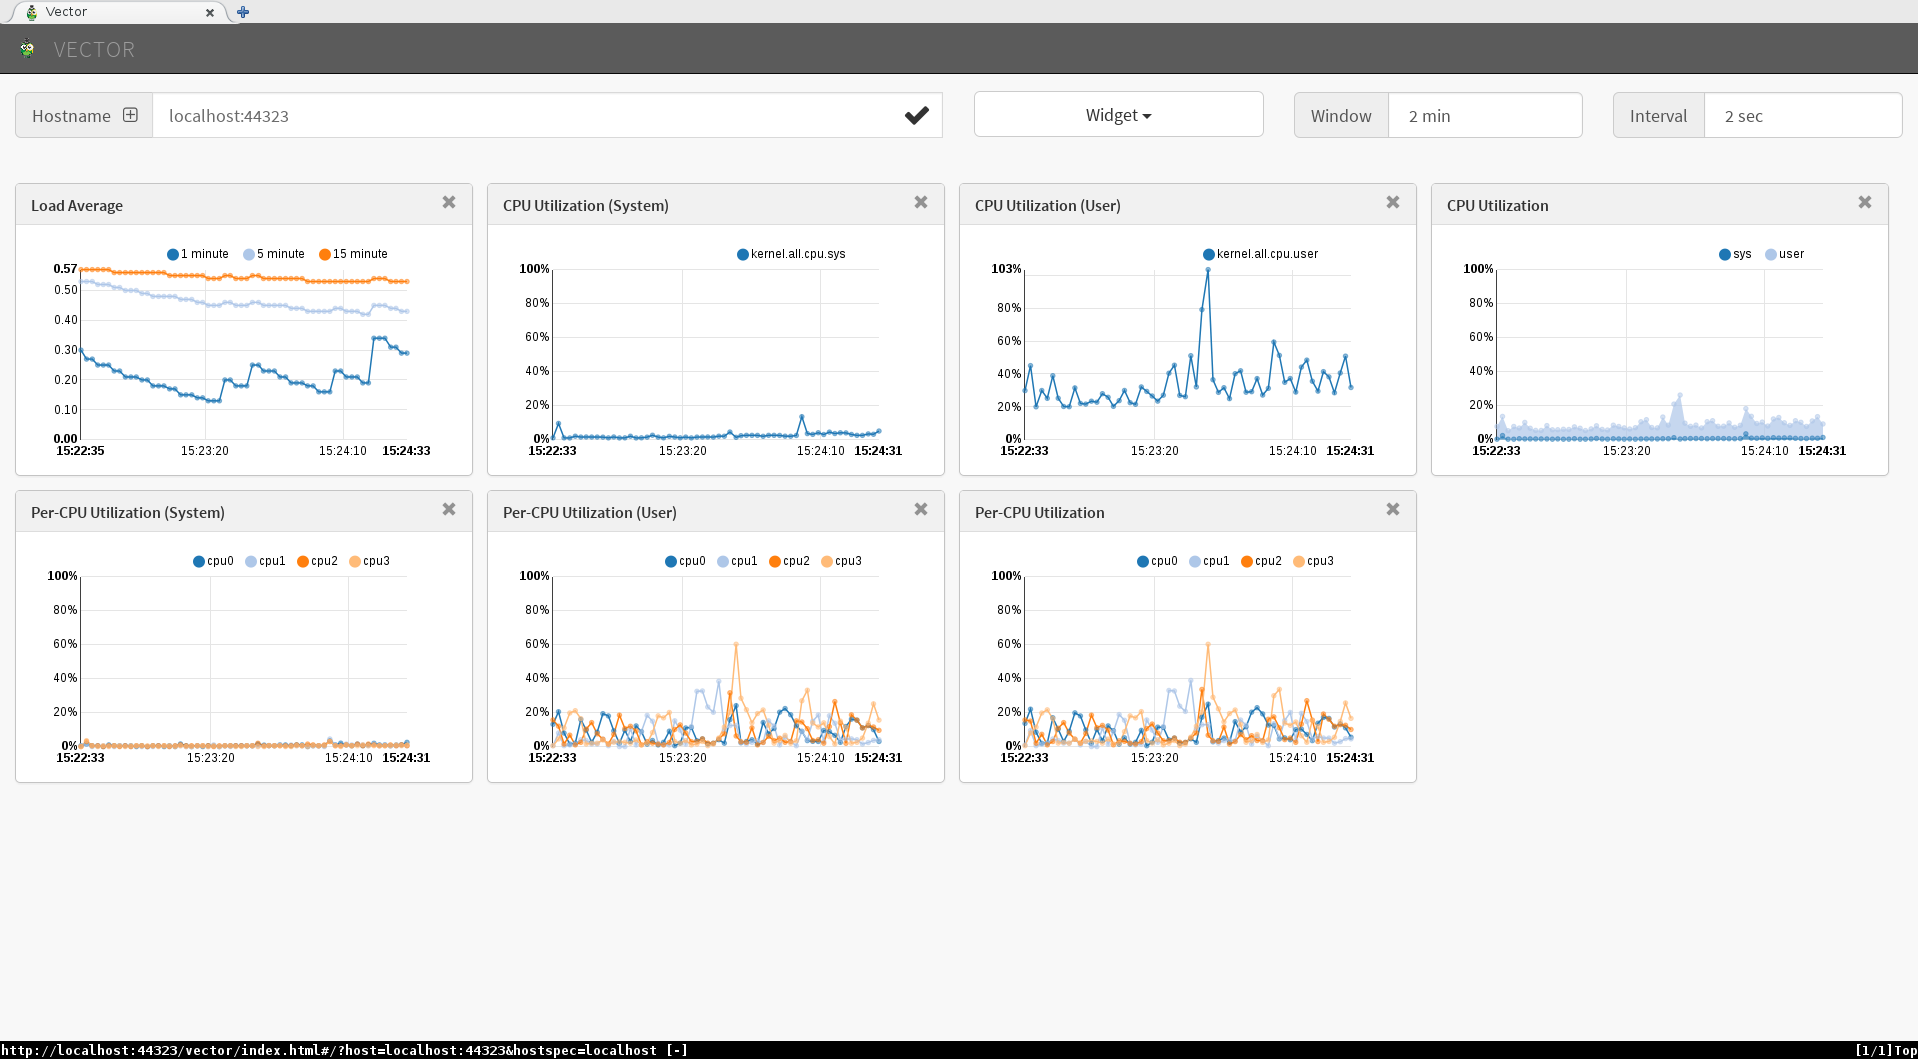
Task: Open the Window 2 min selector
Action: [1484, 116]
